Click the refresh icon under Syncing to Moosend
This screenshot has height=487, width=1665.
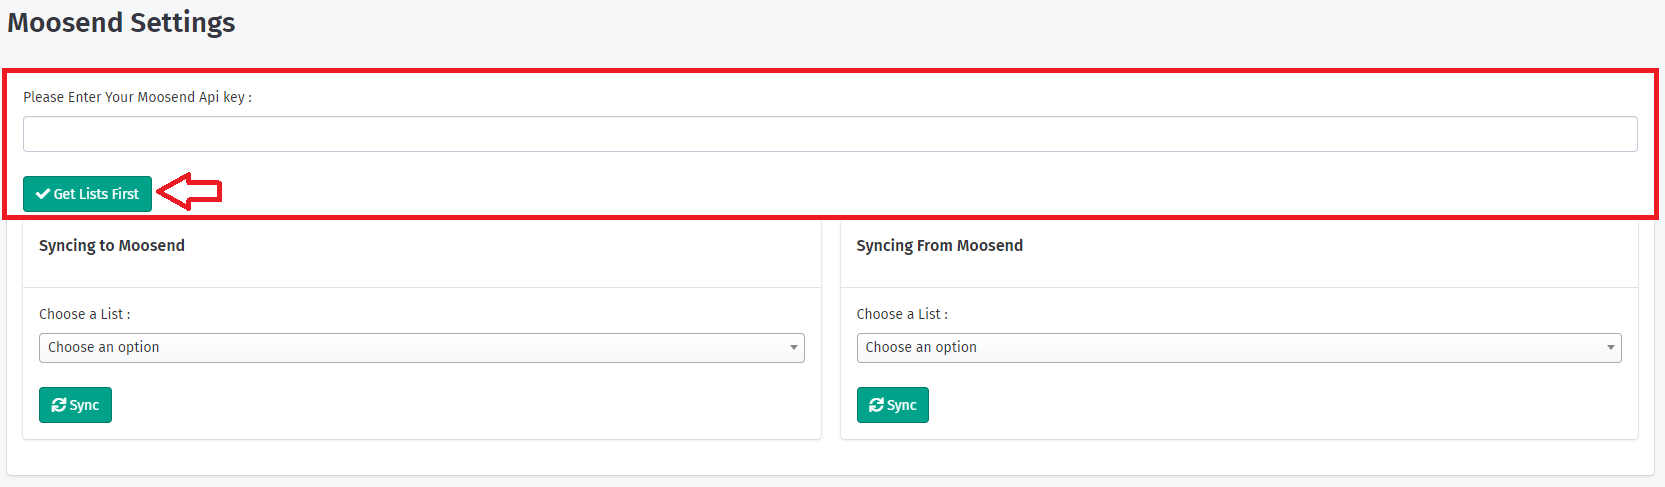click(59, 405)
